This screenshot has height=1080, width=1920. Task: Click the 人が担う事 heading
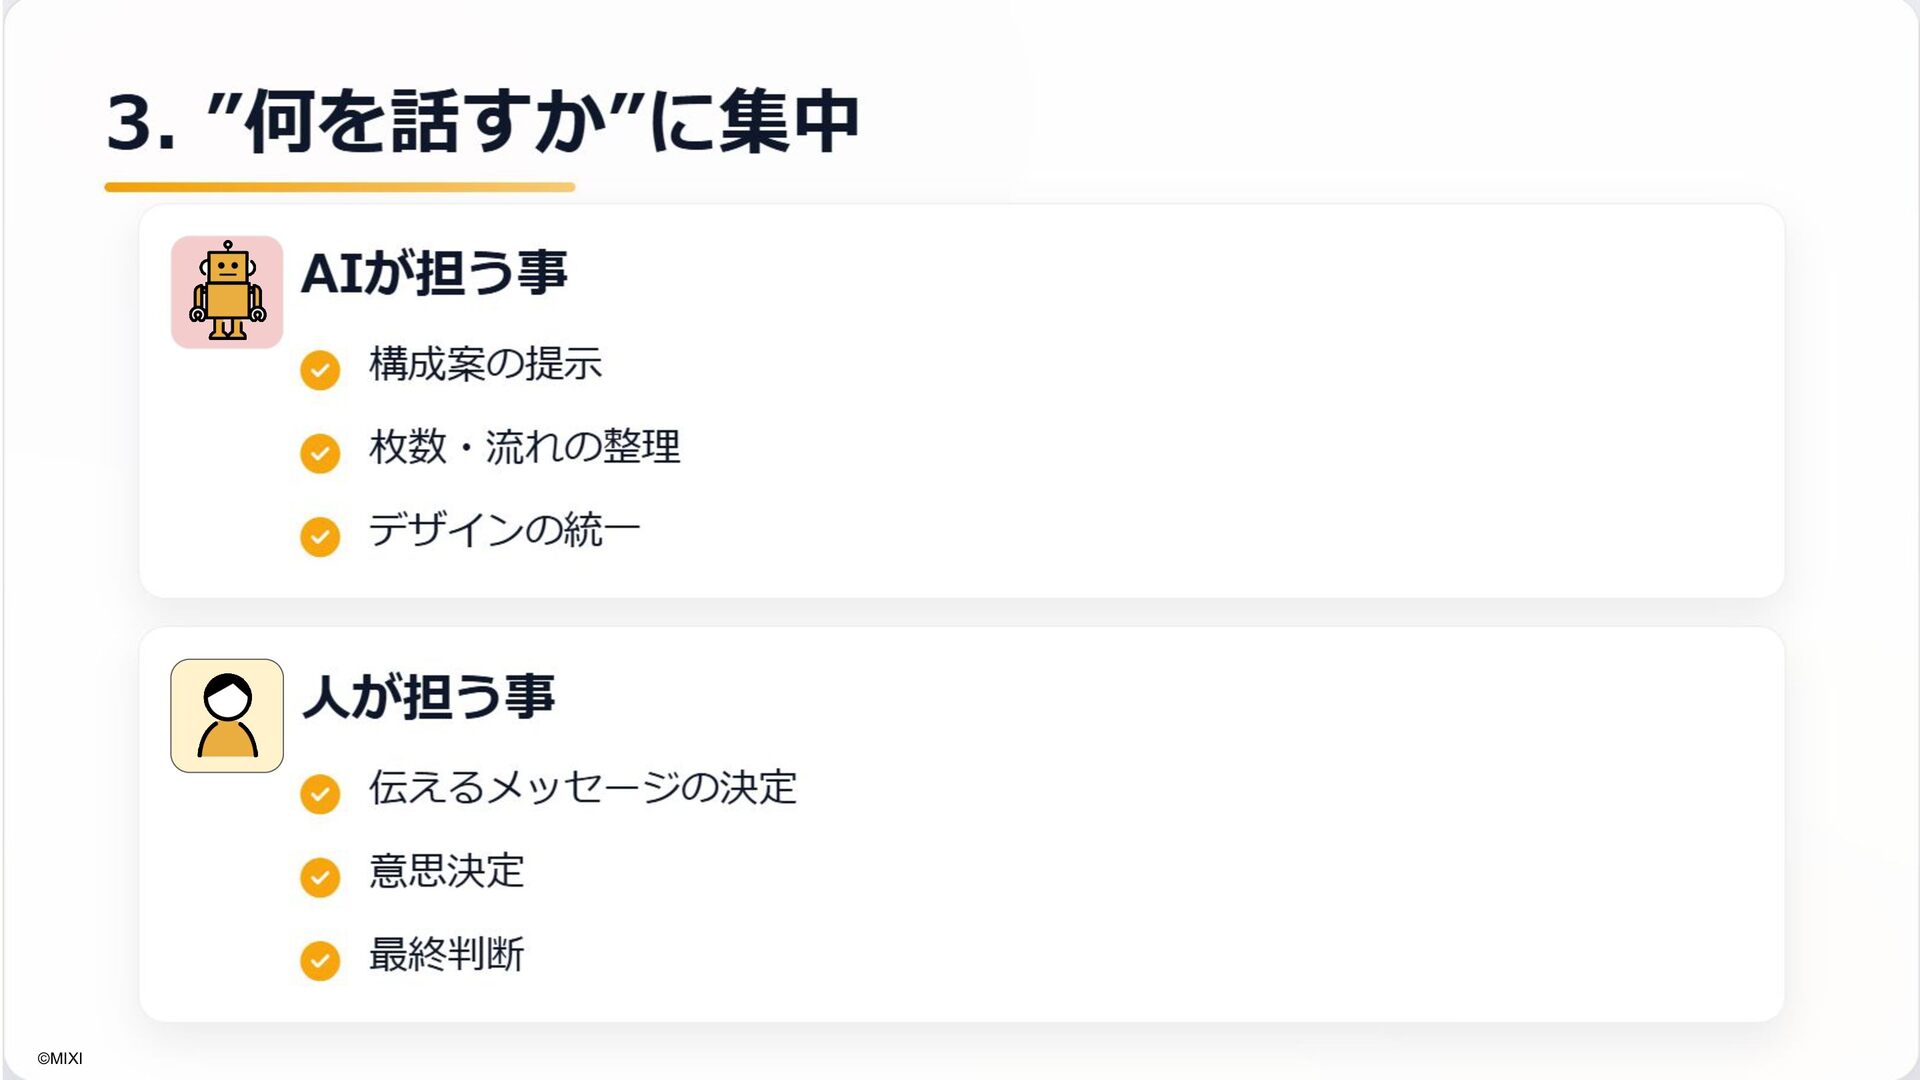pyautogui.click(x=428, y=696)
